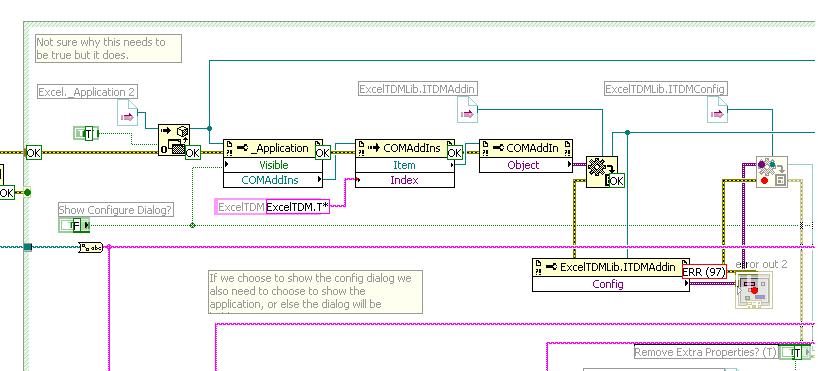
Task: Select the error out 2 indicator icon
Action: click(x=753, y=290)
